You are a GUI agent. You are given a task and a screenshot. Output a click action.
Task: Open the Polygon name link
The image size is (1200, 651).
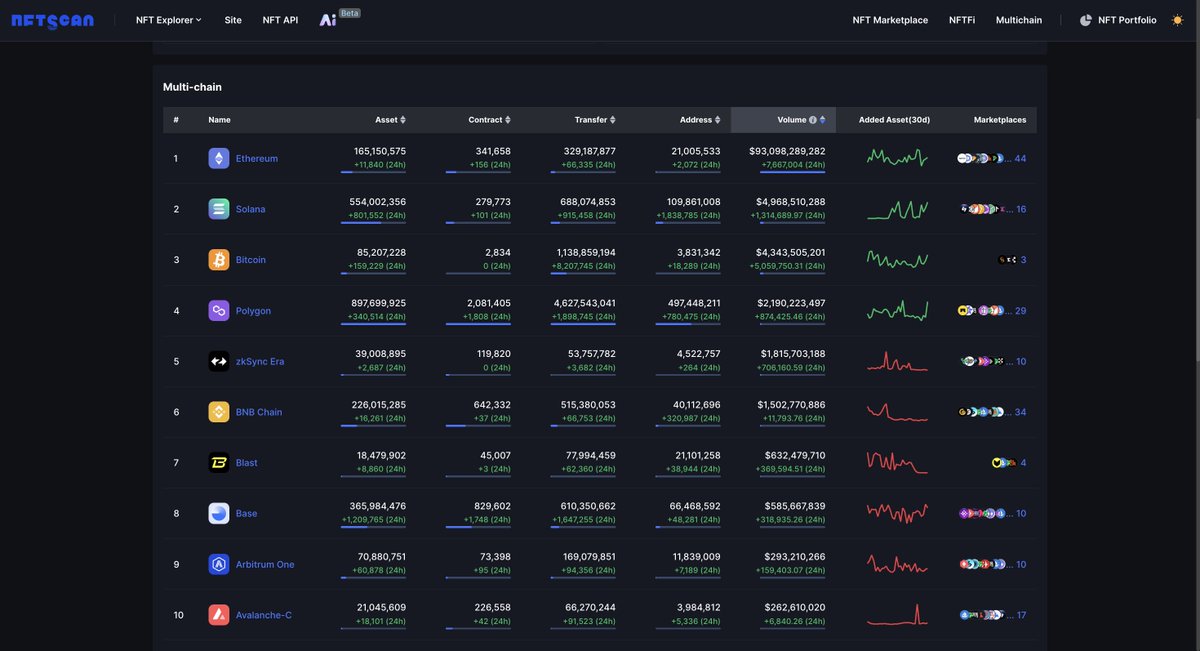(253, 311)
